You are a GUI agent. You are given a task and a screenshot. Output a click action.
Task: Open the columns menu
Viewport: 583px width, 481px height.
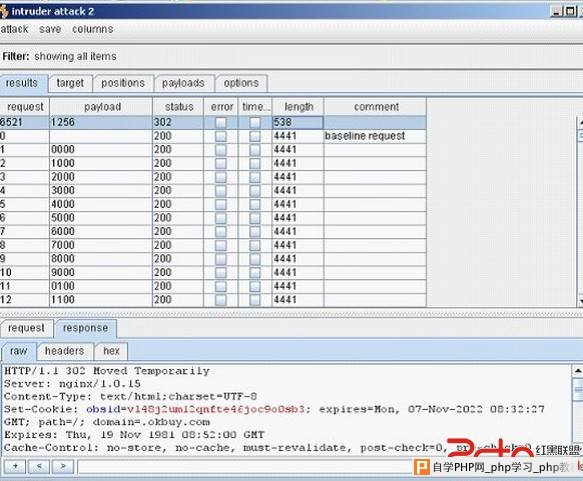click(93, 29)
